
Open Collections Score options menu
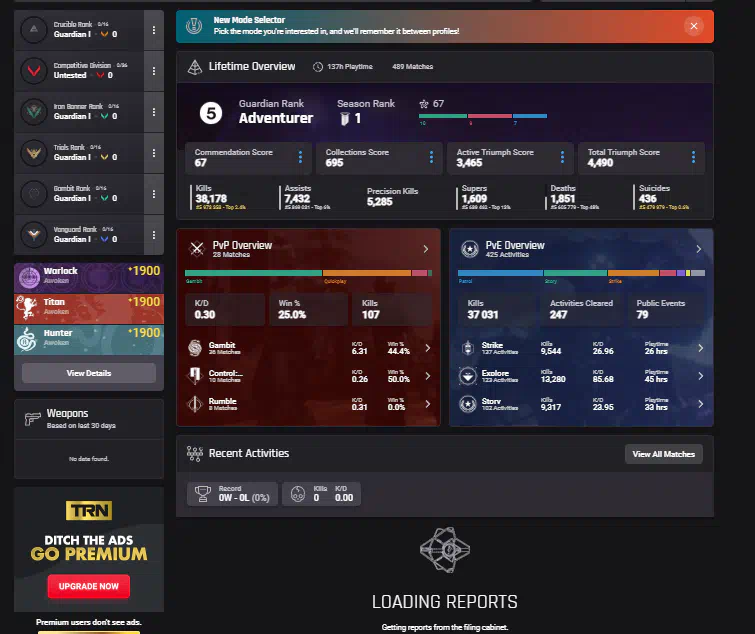coord(431,157)
